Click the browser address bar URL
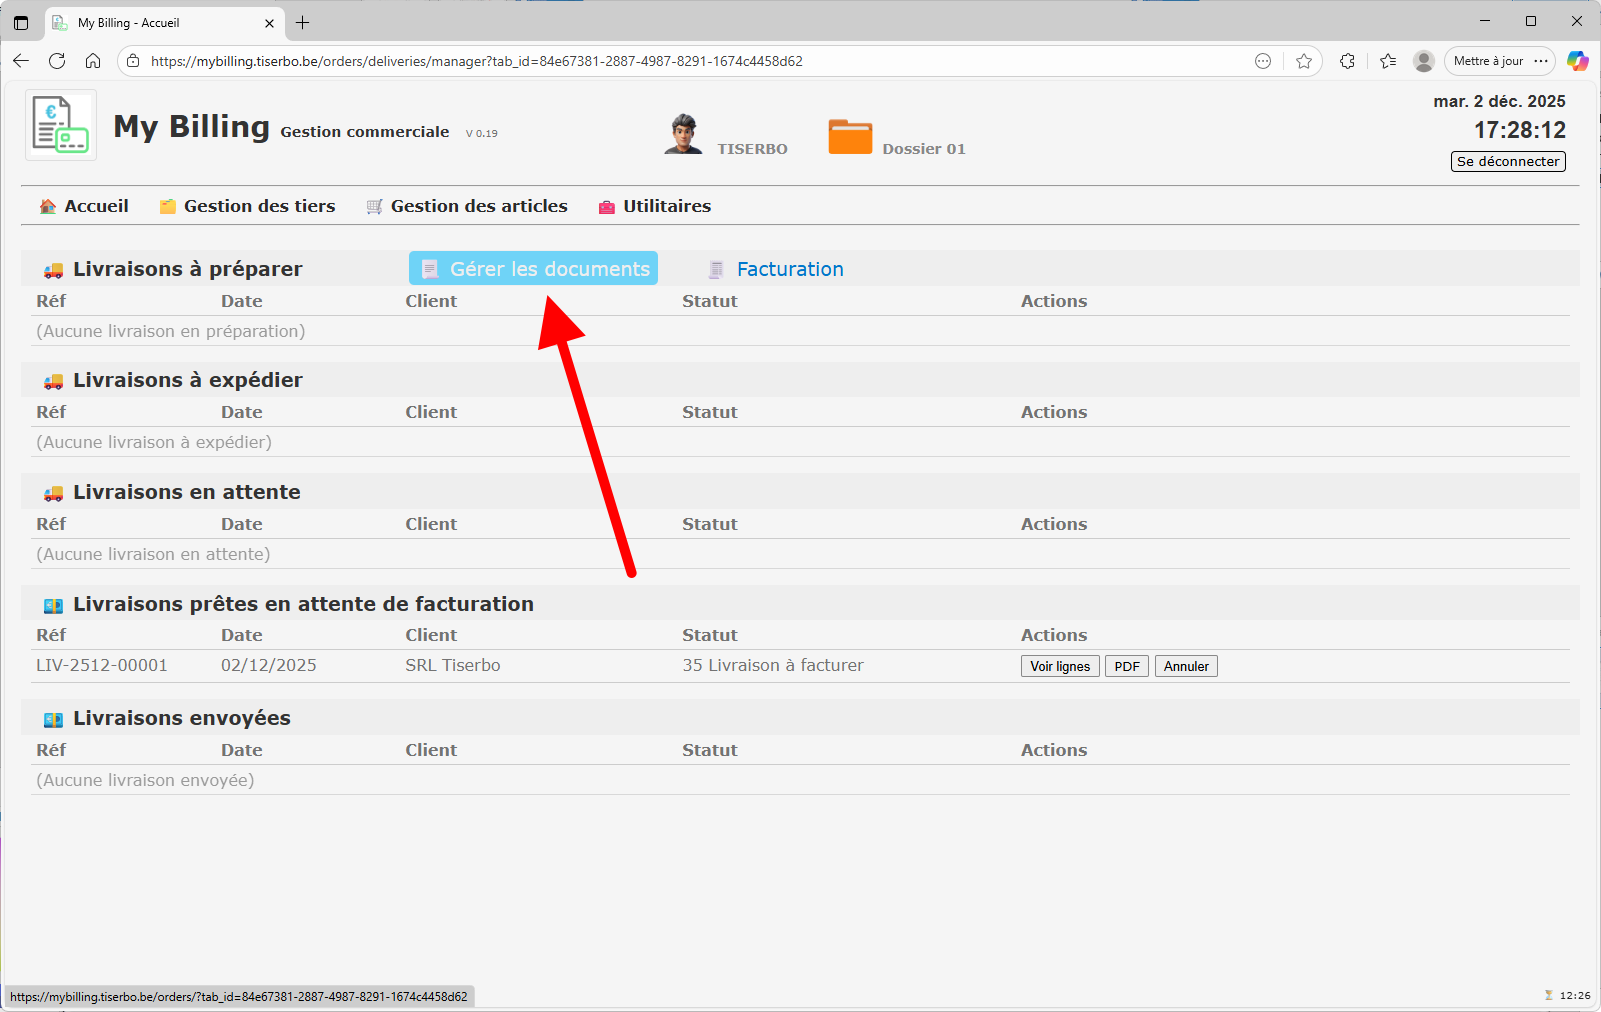1601x1012 pixels. click(x=476, y=61)
